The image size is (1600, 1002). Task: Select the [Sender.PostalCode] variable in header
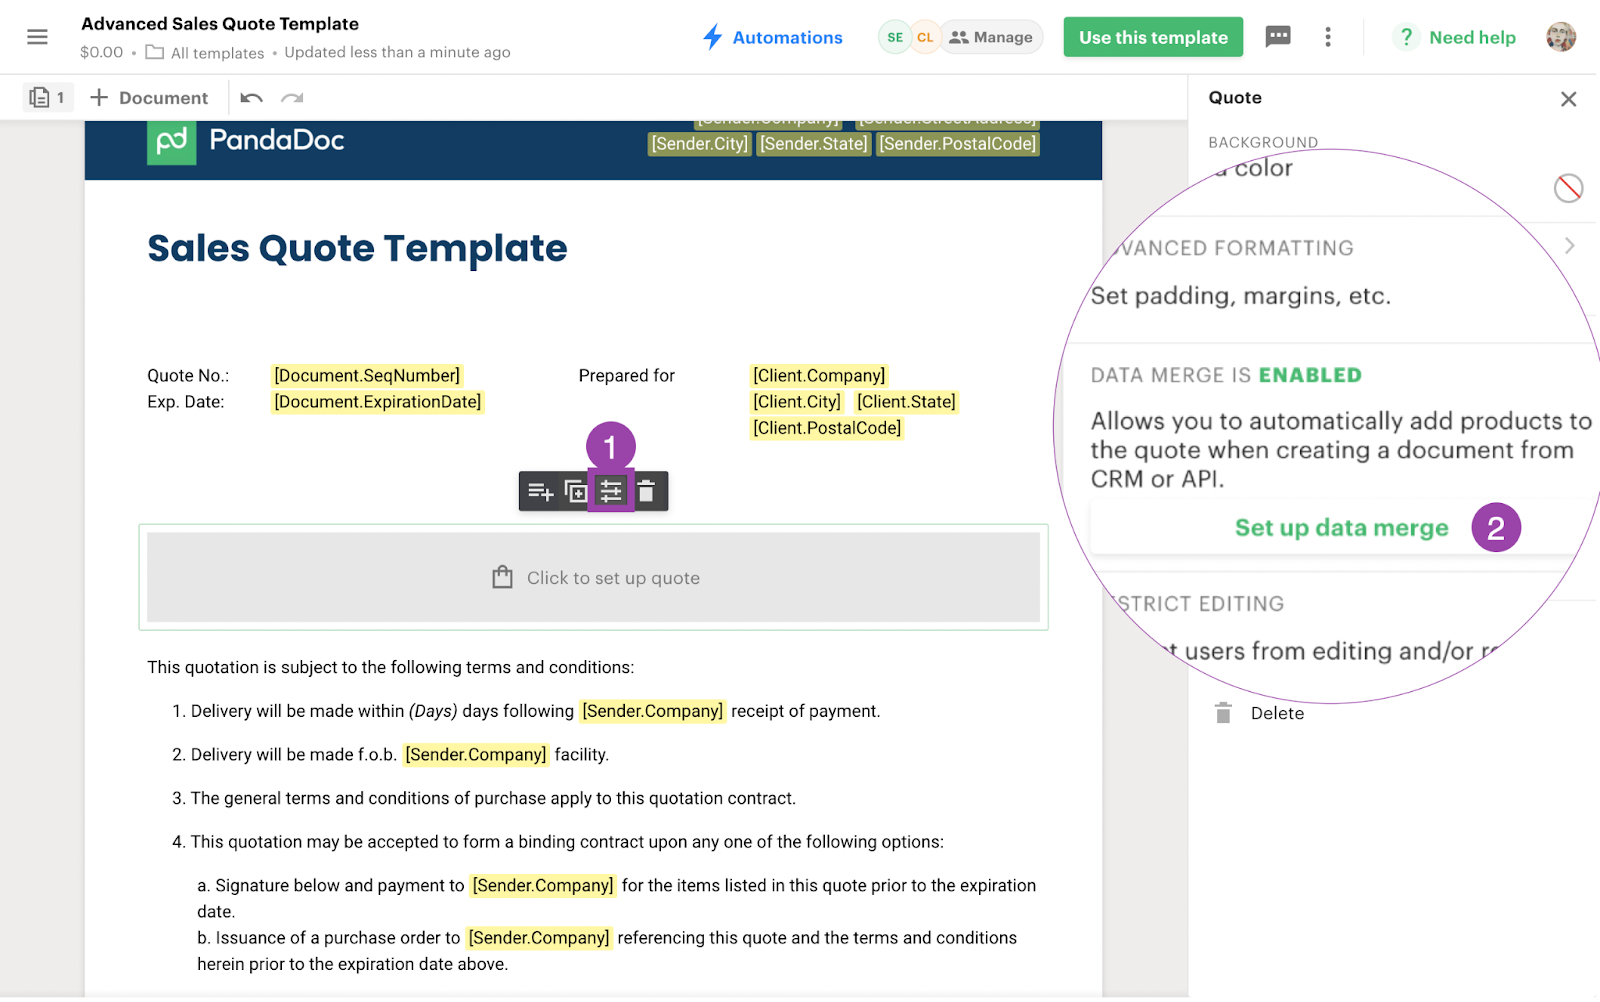pos(958,144)
